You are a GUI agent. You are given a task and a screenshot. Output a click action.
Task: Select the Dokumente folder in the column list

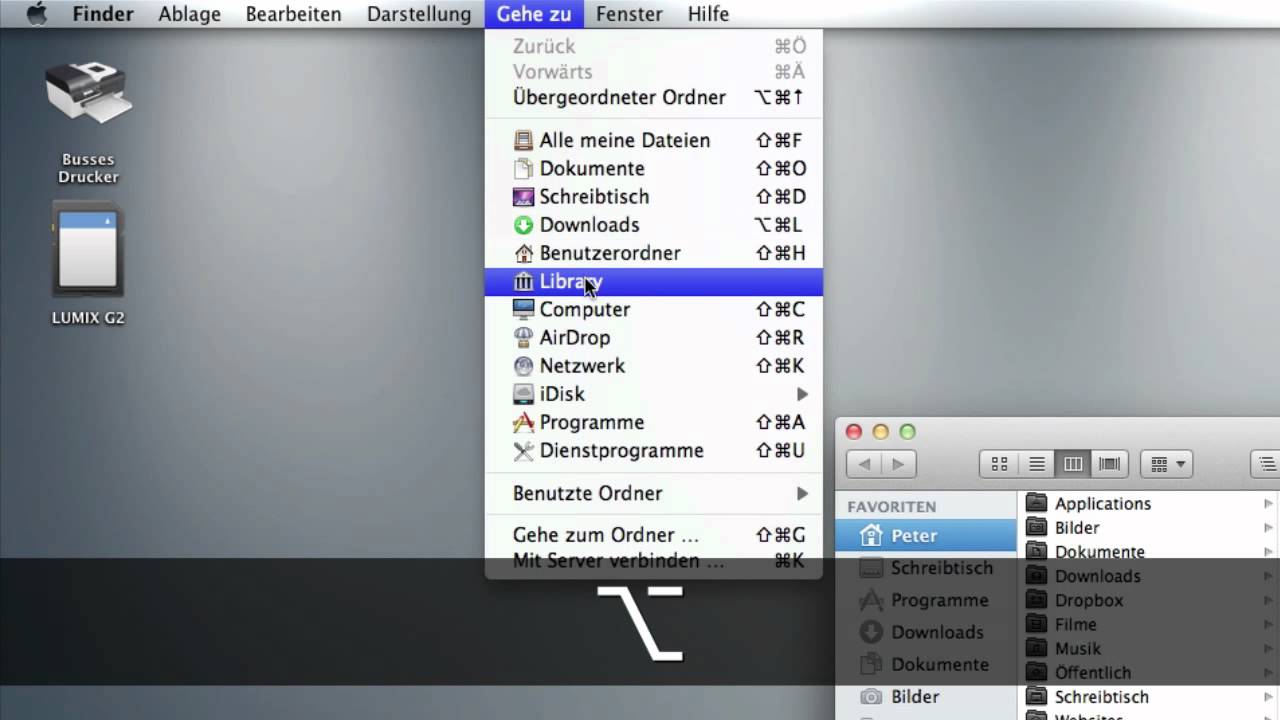1149,552
